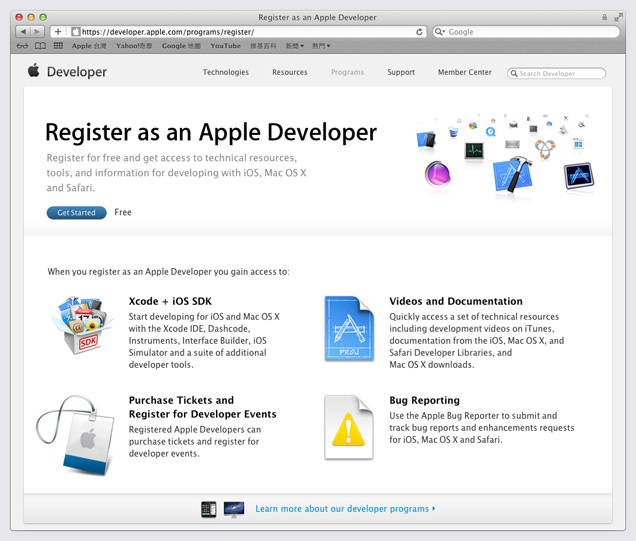
Task: Expand the 新聞 bookmarks folder
Action: tap(294, 46)
